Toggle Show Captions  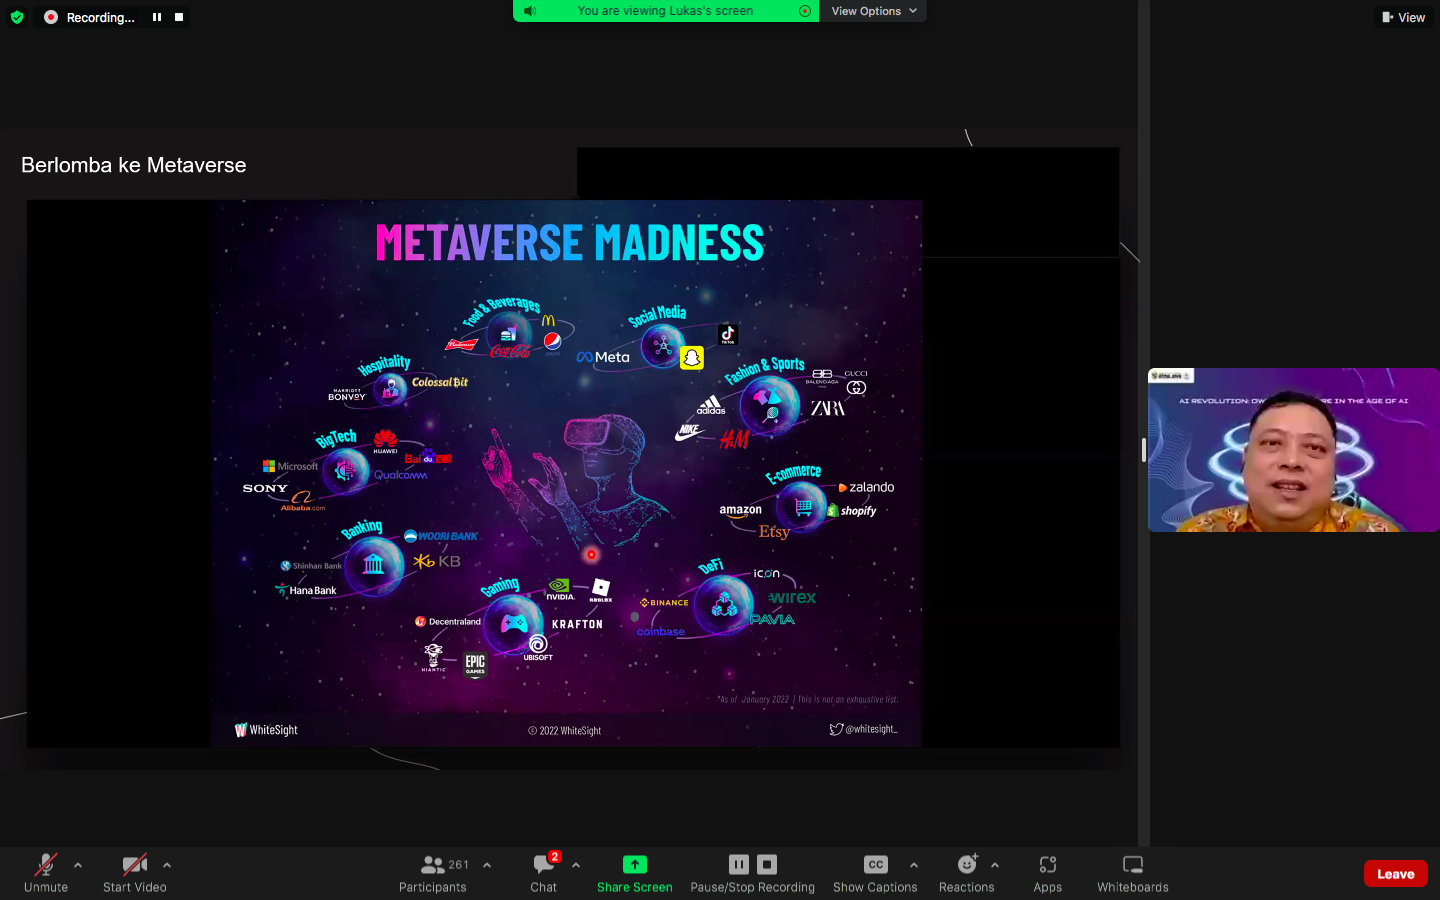[875, 872]
